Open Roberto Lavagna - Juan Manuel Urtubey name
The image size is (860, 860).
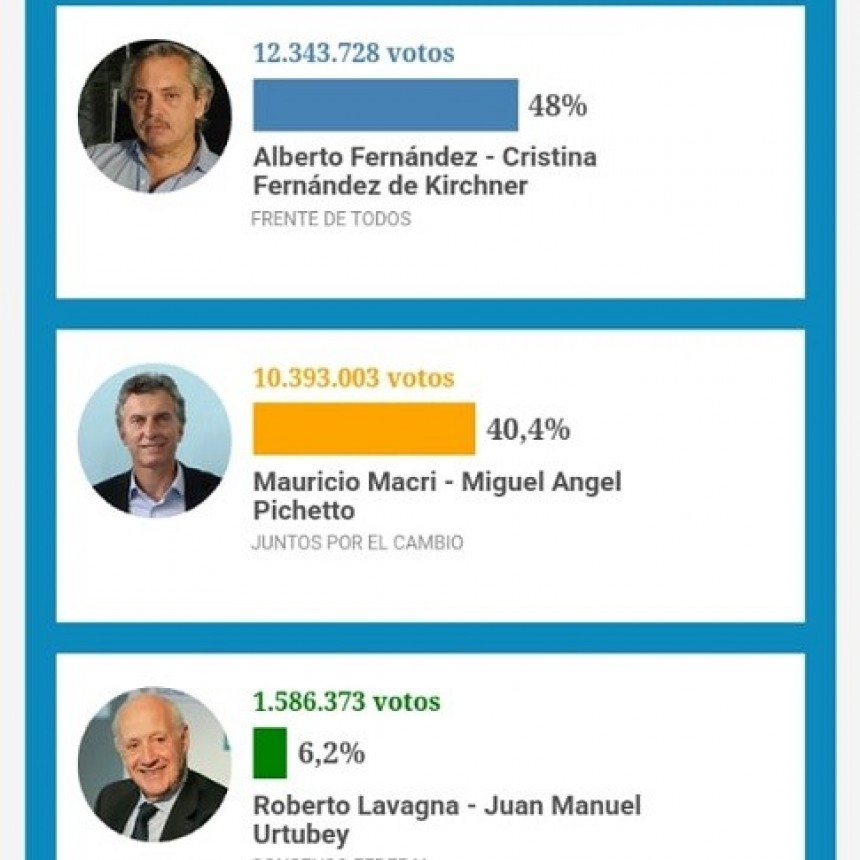pos(447,820)
